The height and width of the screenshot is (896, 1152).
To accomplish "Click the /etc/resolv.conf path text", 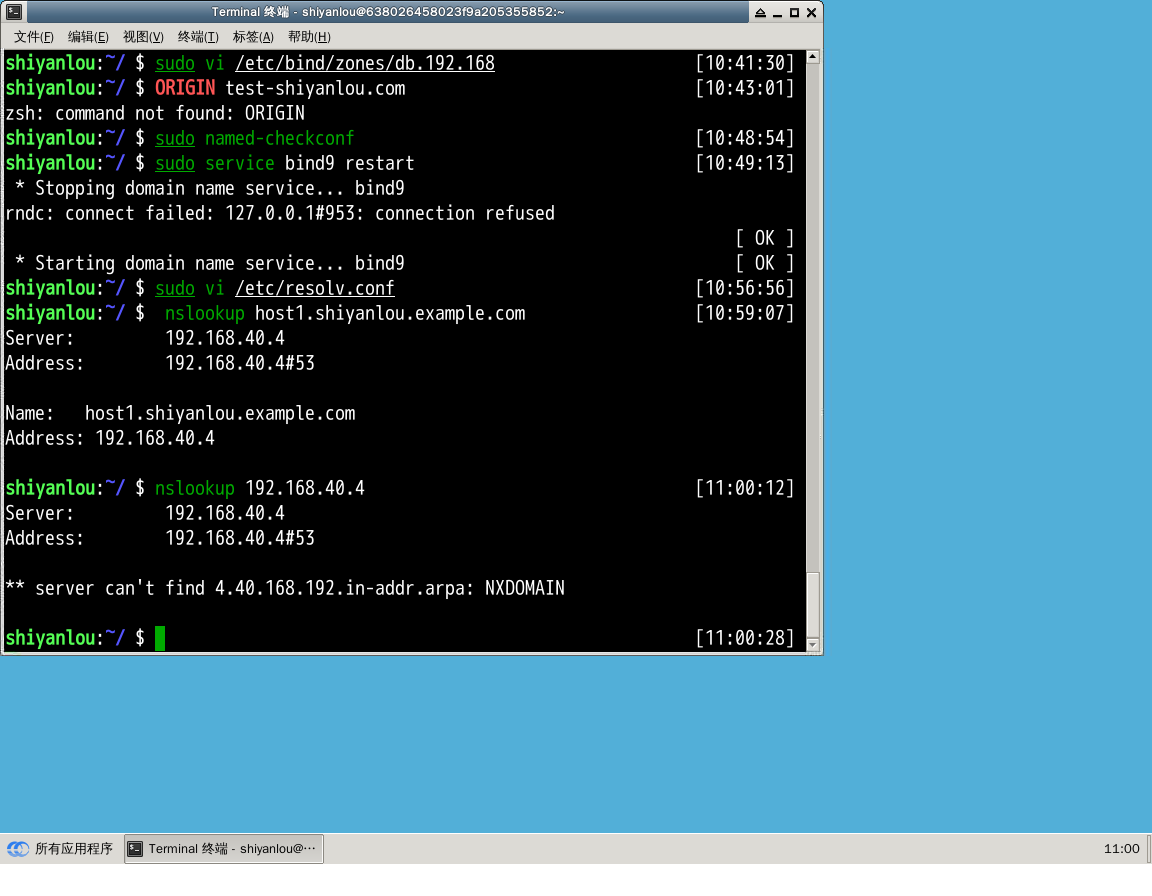I will [315, 288].
